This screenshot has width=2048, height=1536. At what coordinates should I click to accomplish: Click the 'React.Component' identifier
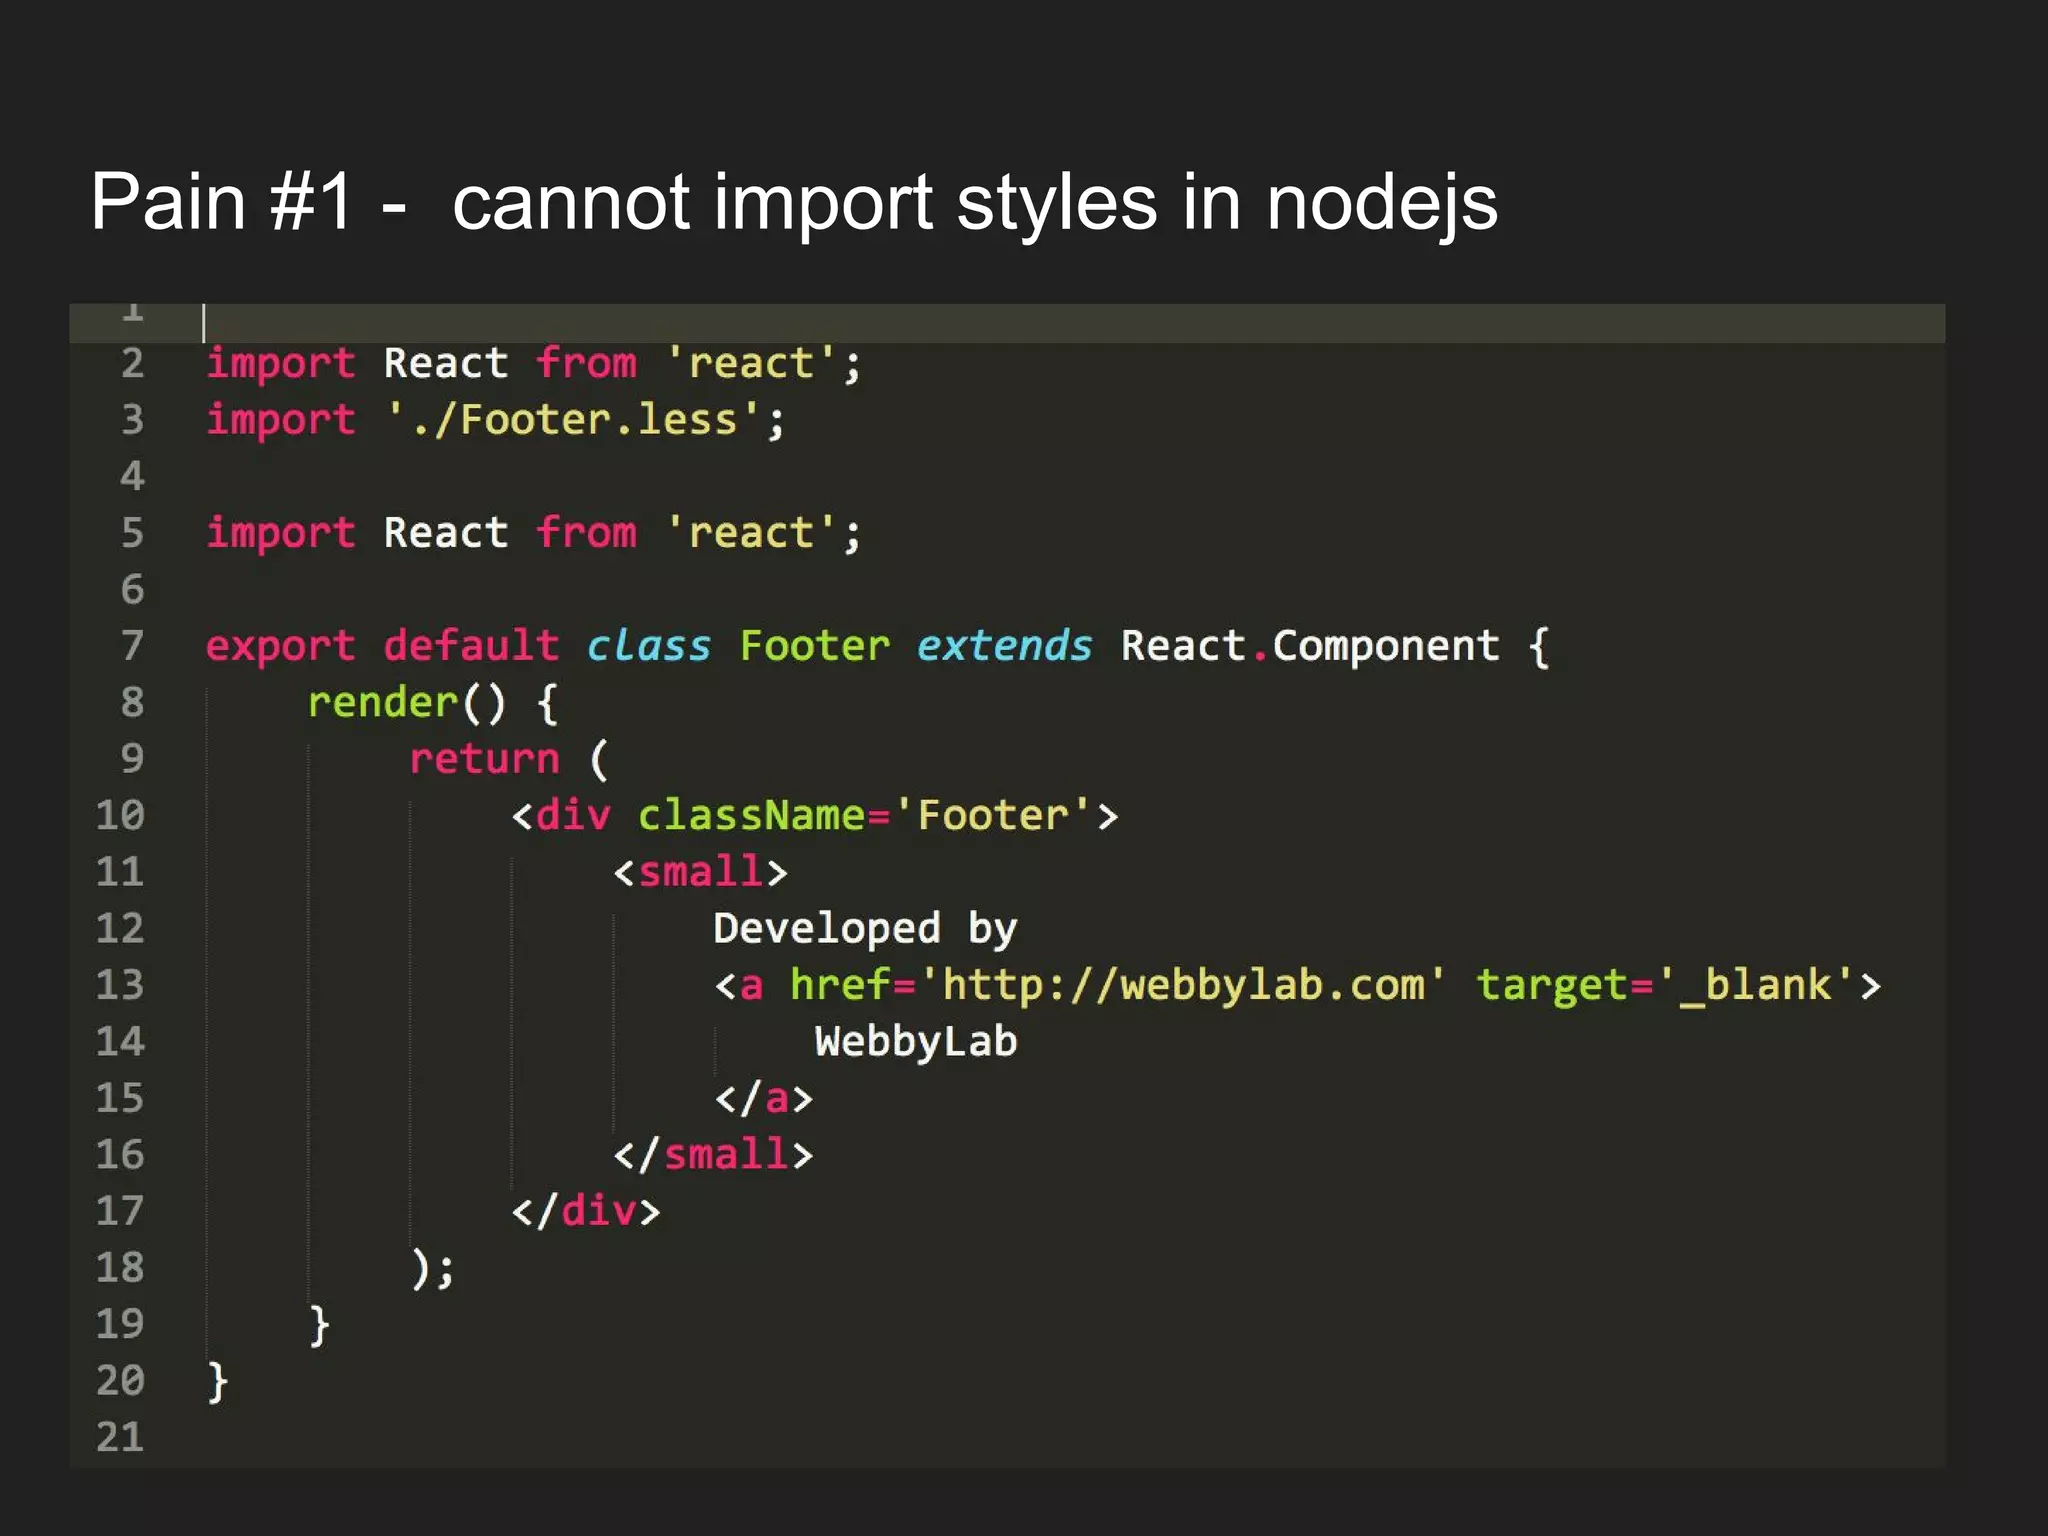pyautogui.click(x=1310, y=646)
